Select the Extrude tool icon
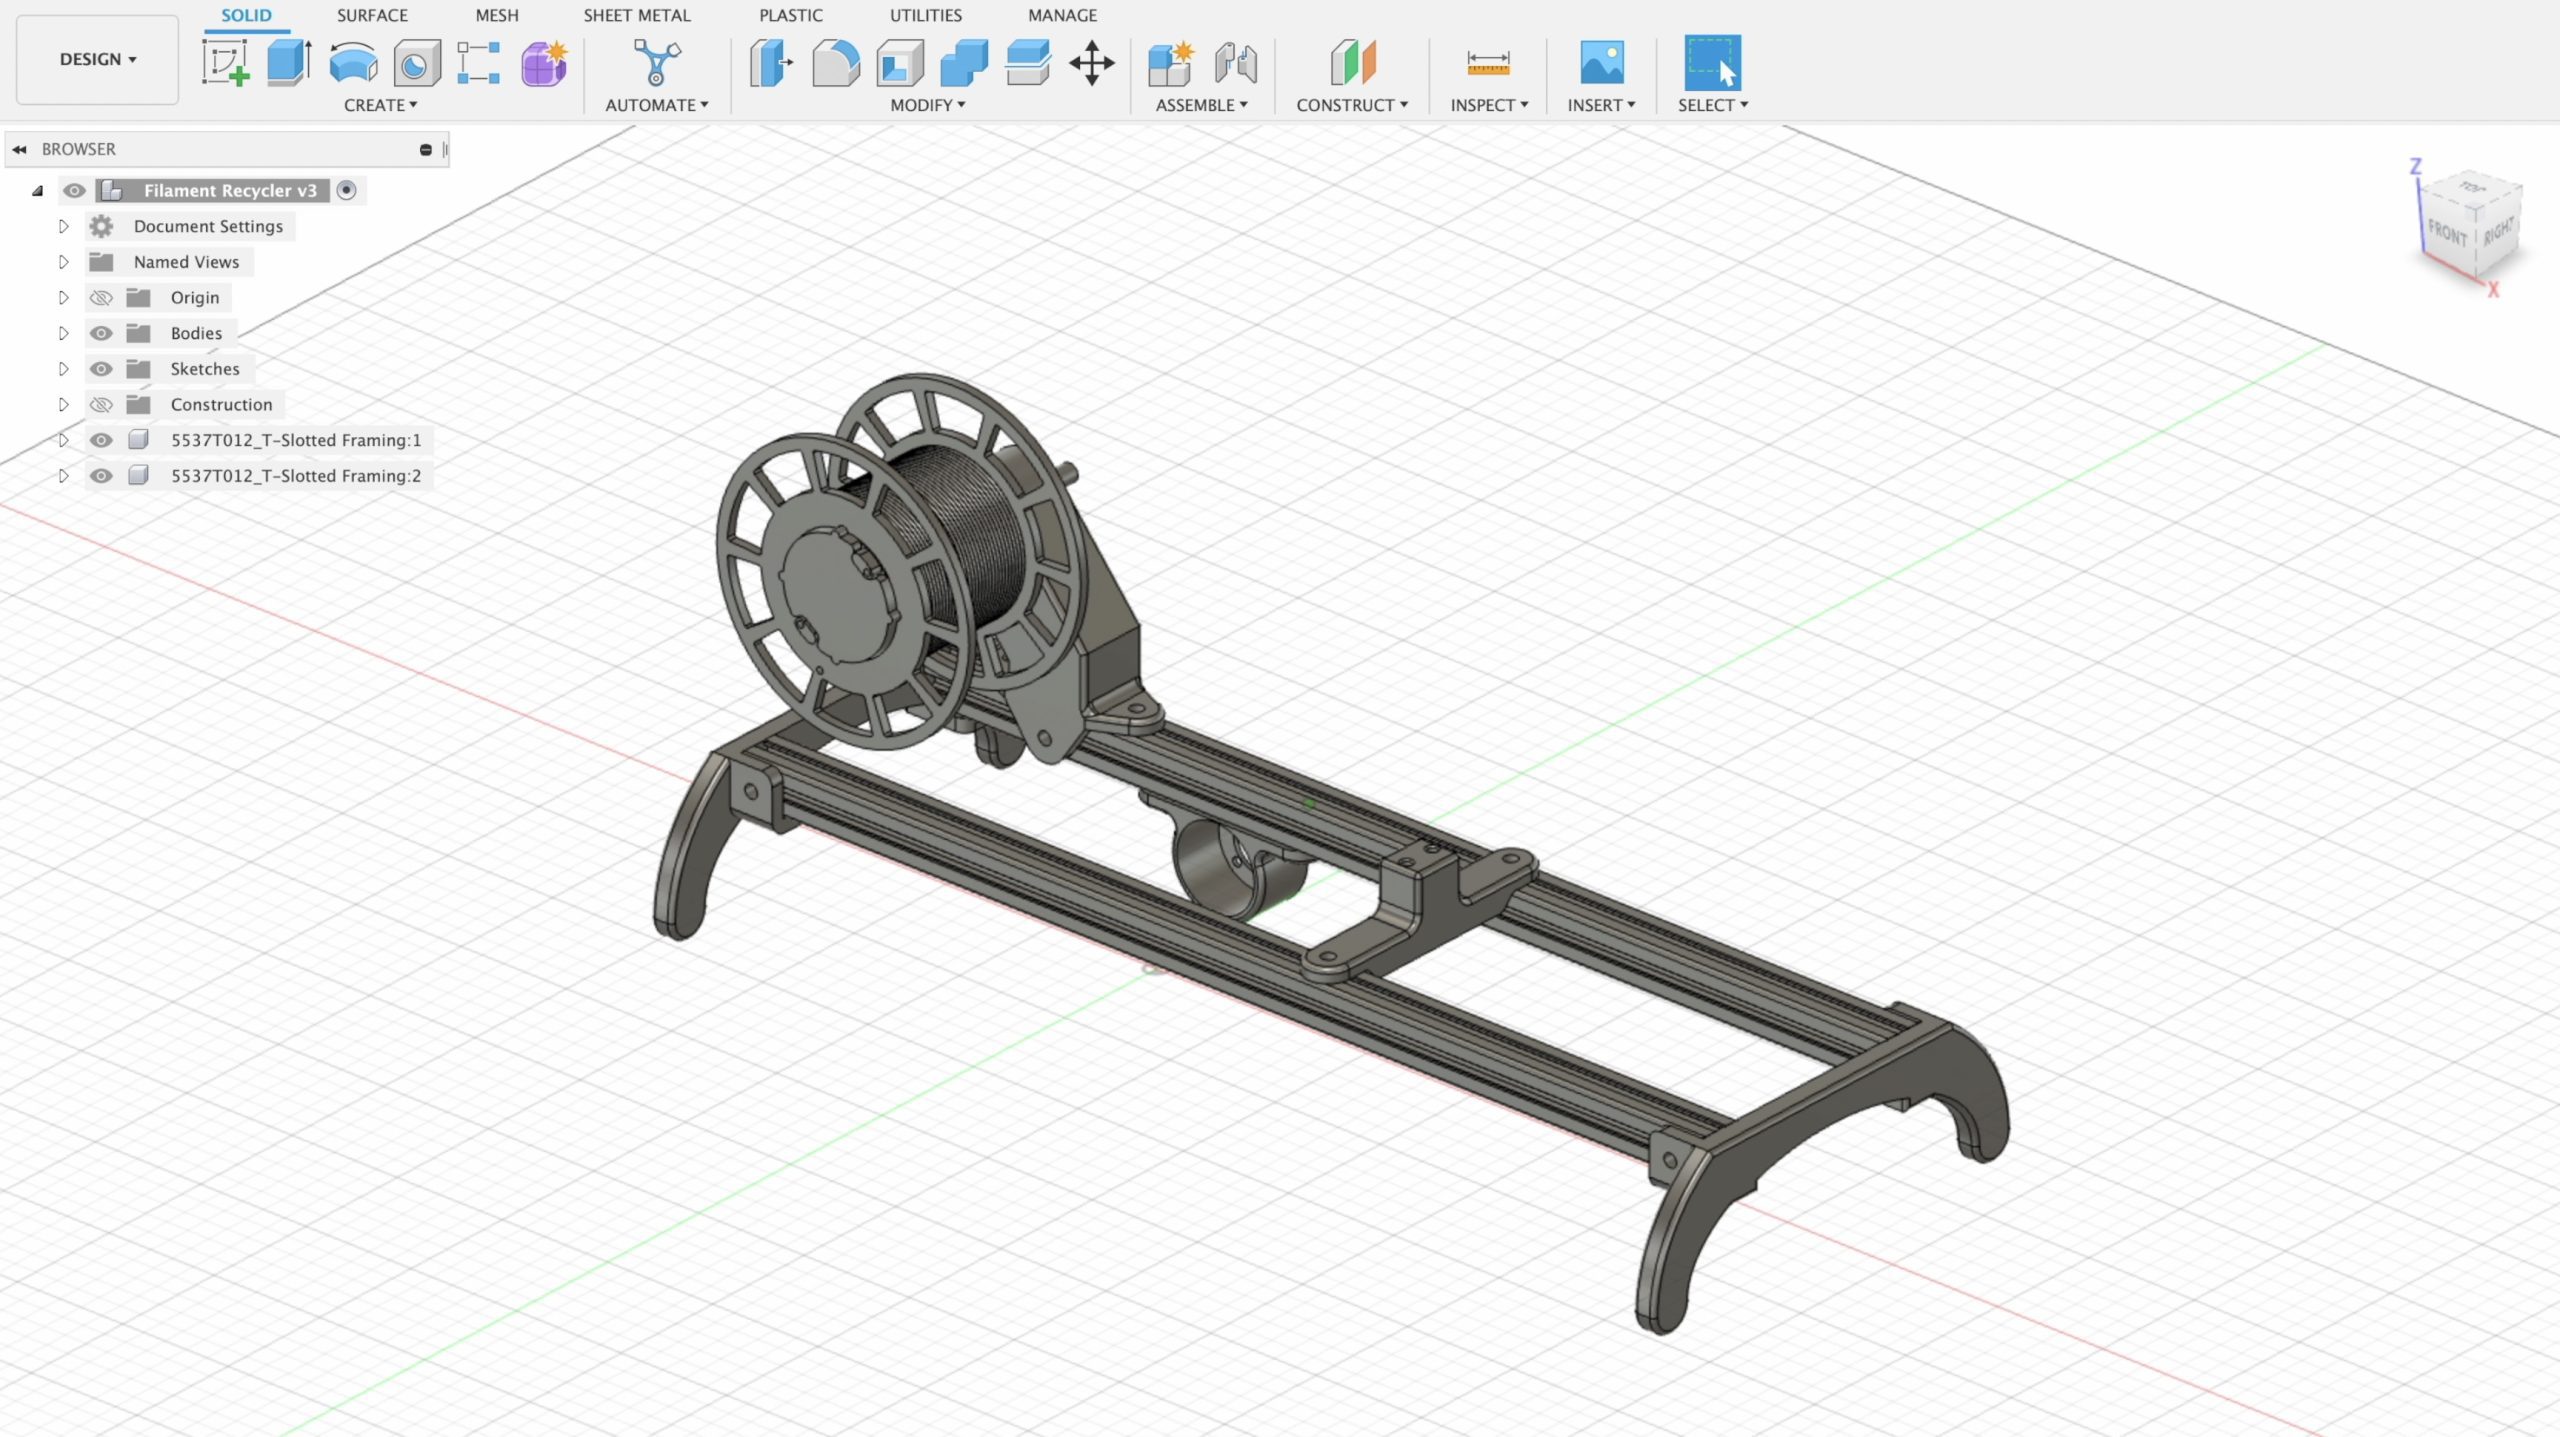This screenshot has width=2560, height=1437. [289, 63]
